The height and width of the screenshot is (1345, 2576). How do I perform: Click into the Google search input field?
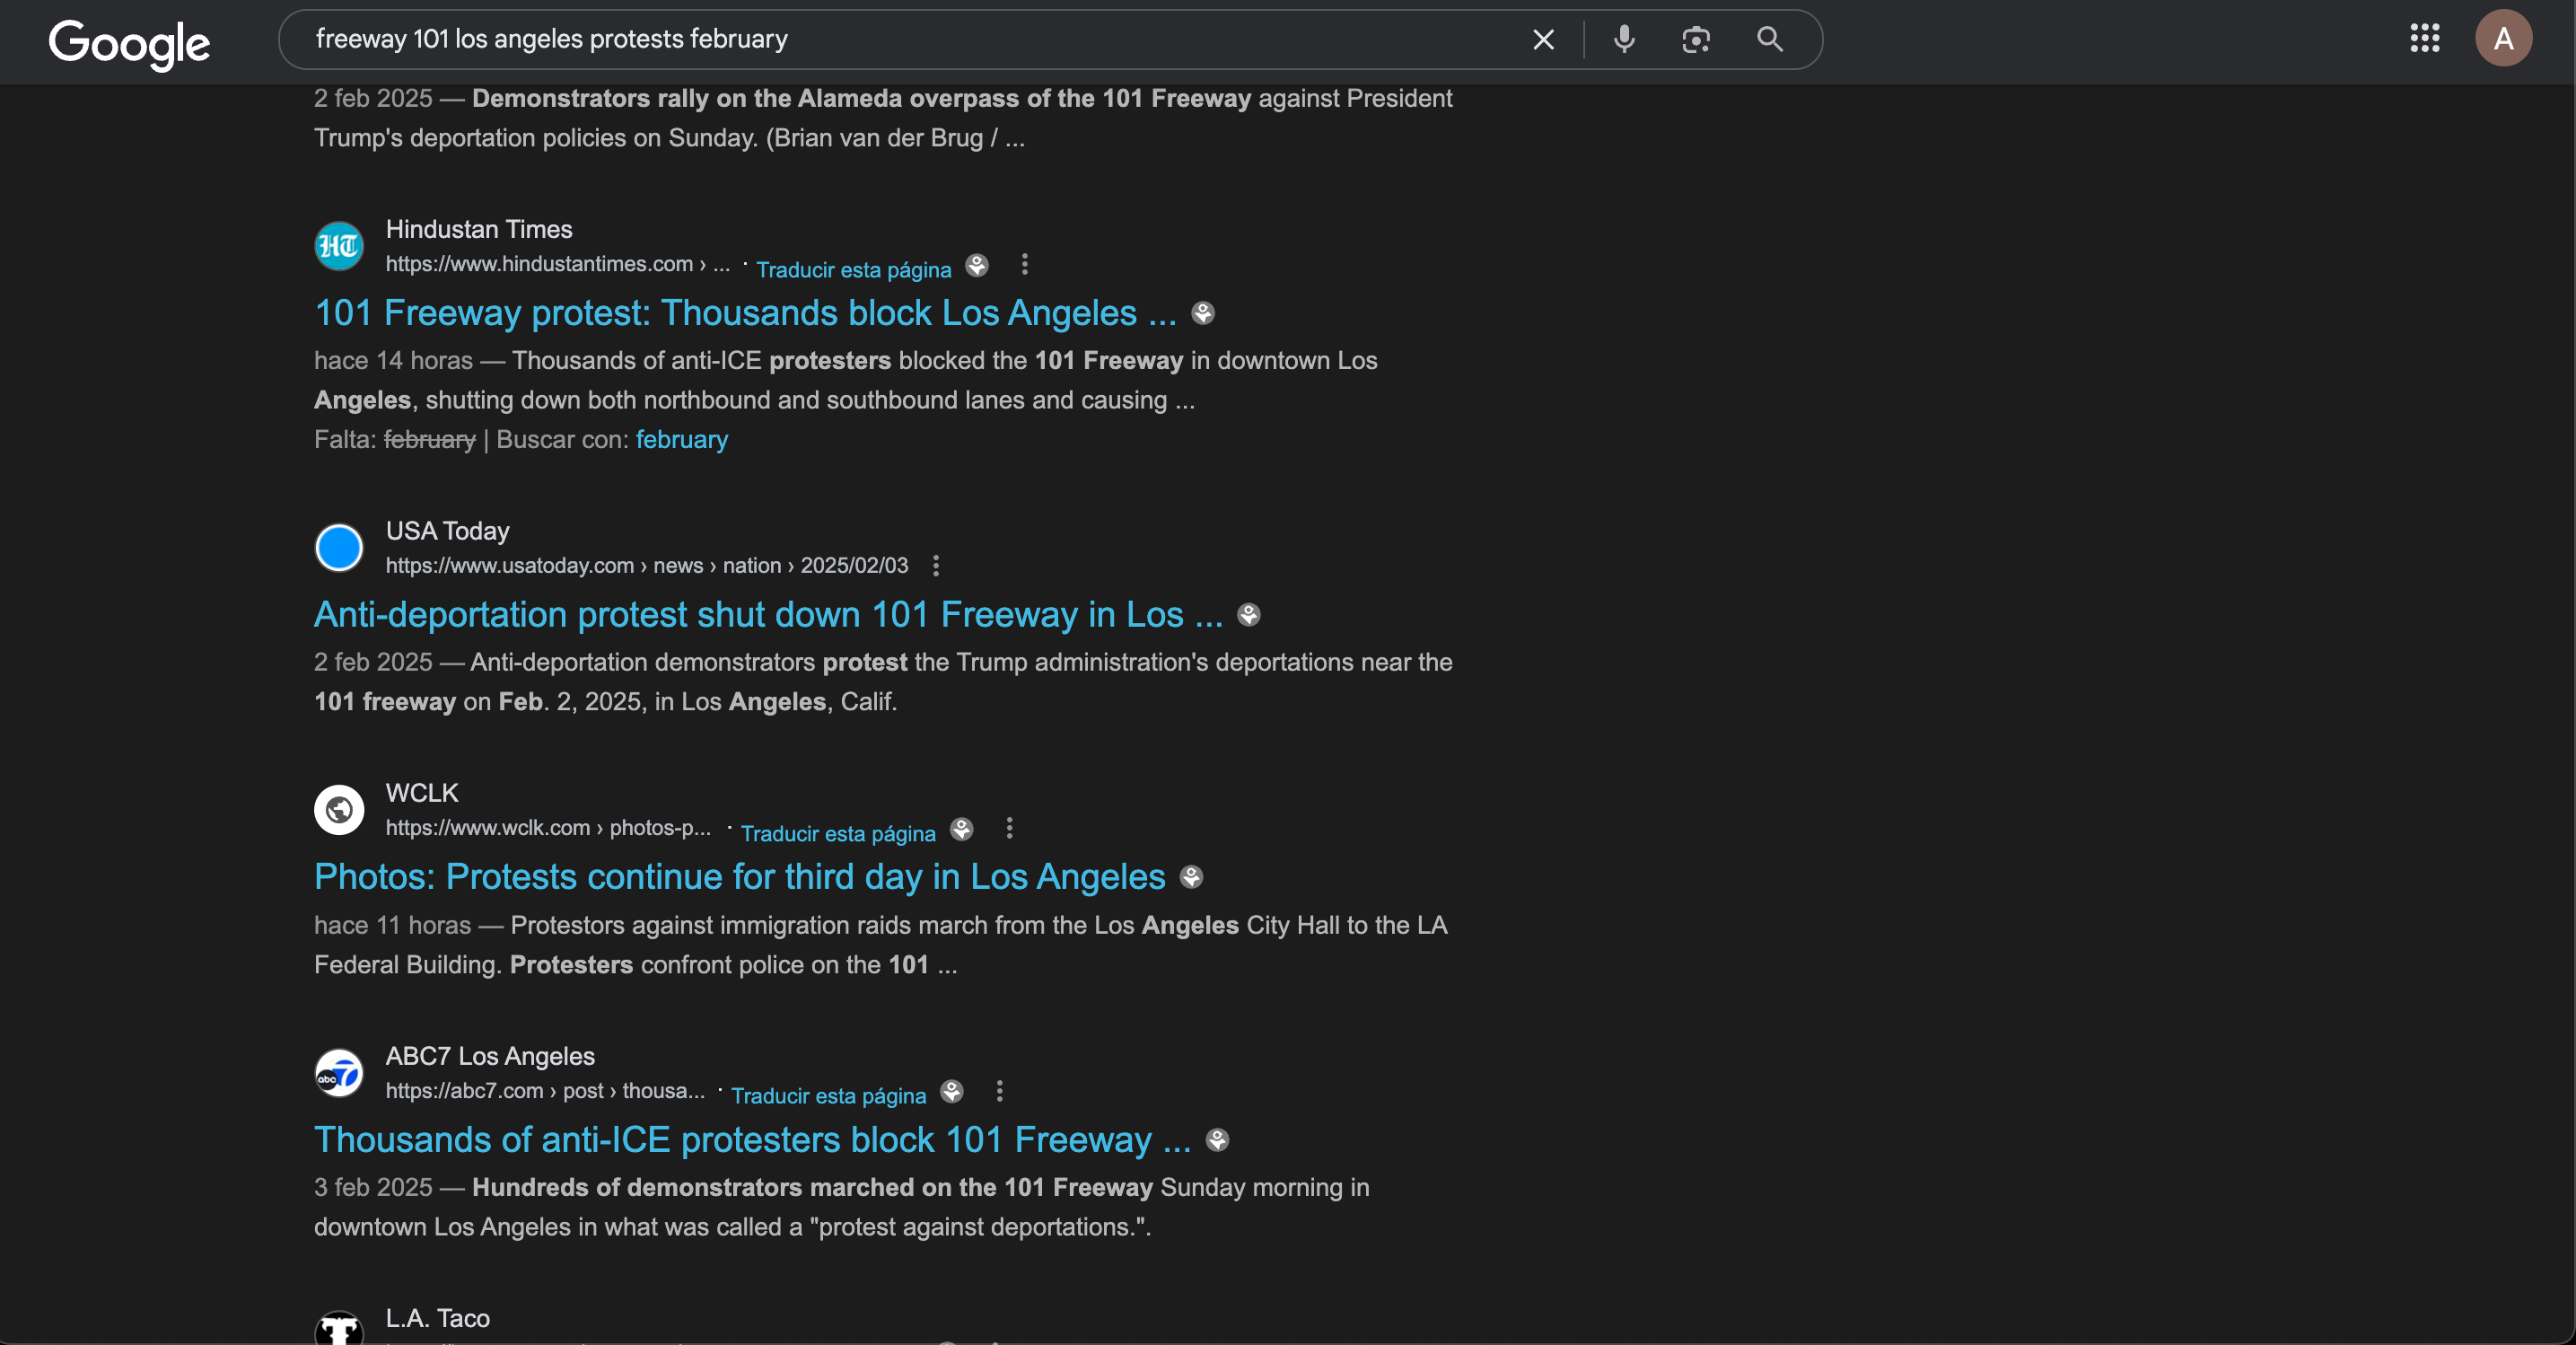[x=900, y=40]
